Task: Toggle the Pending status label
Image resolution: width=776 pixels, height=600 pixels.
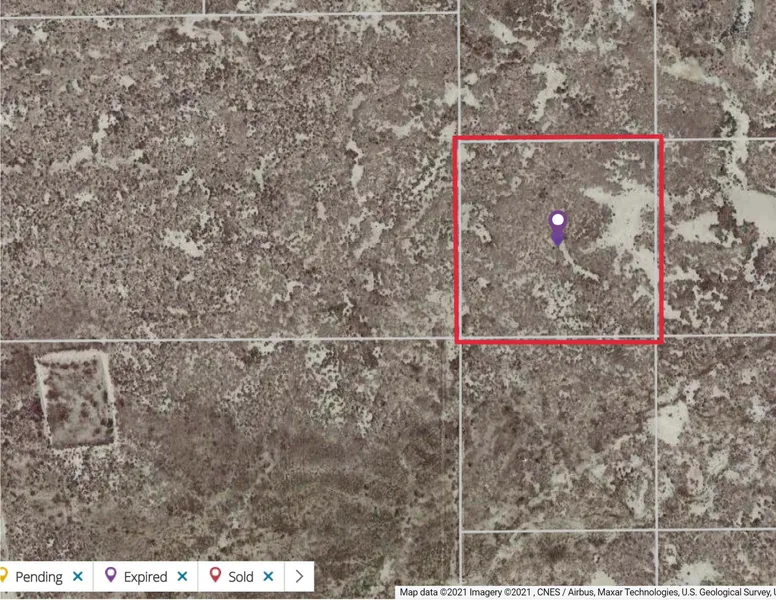Action: click(39, 577)
